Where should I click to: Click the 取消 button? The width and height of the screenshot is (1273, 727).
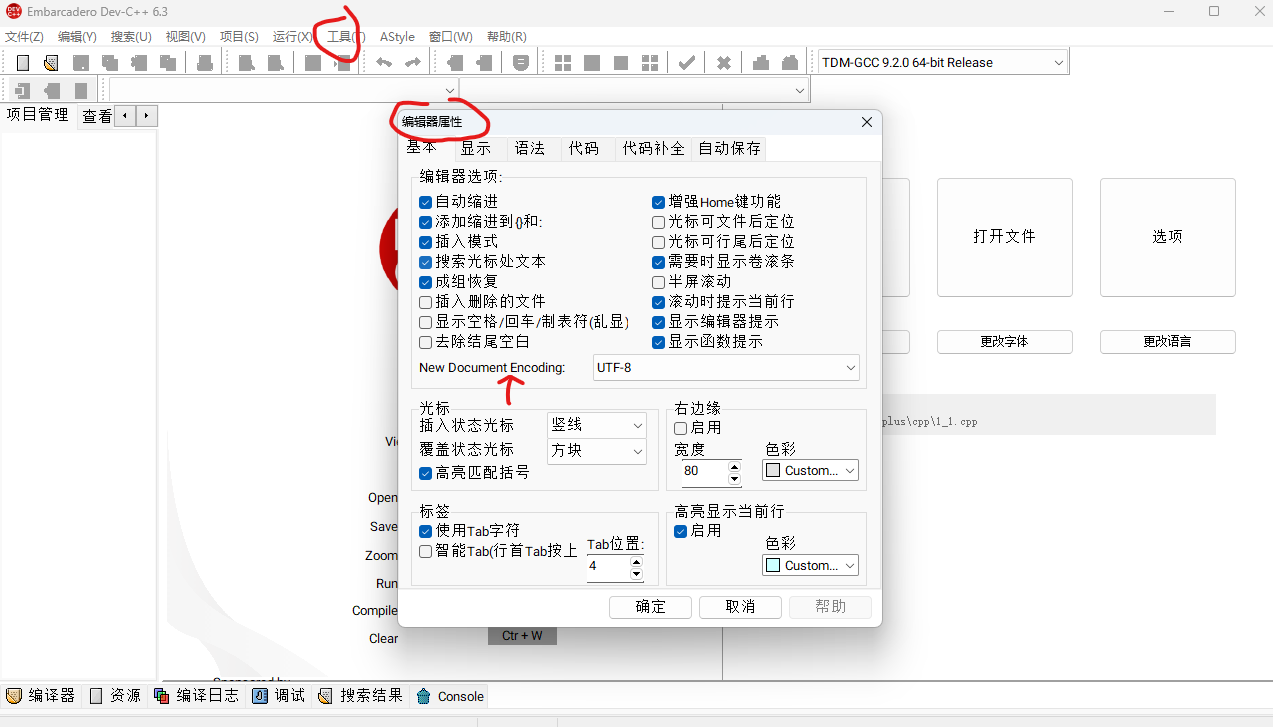(740, 607)
